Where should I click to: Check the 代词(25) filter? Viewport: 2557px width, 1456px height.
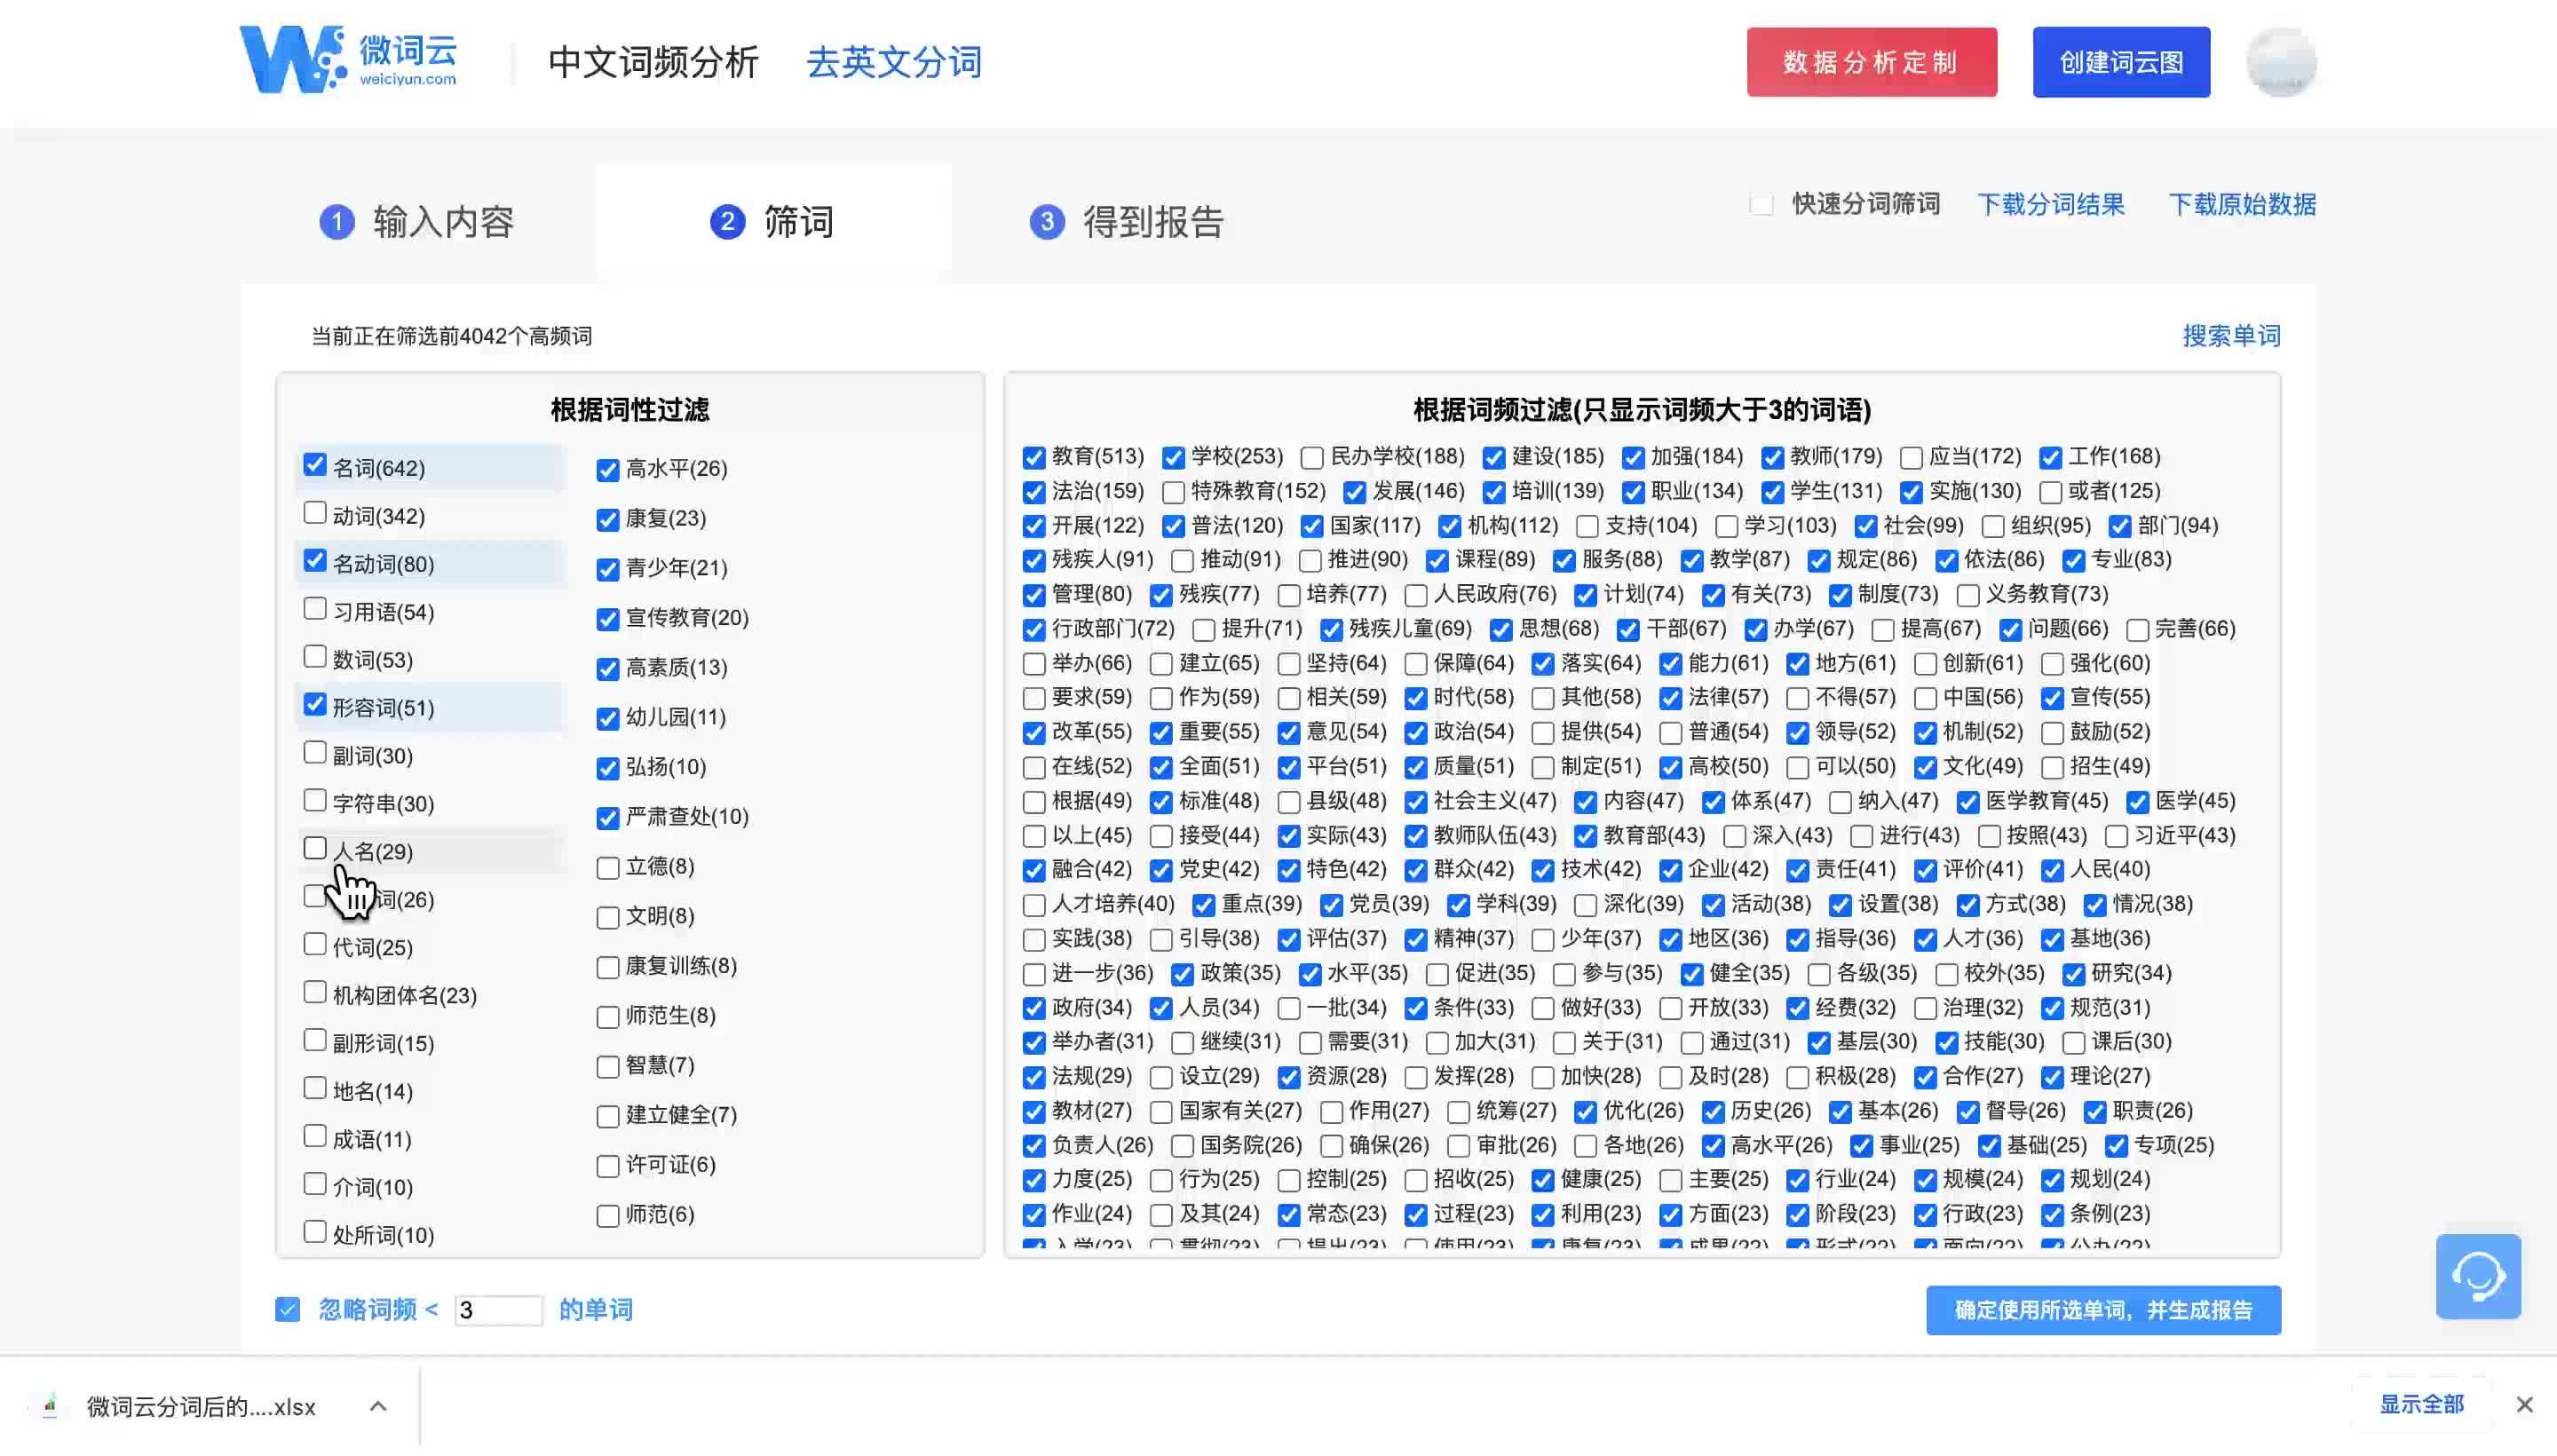click(x=315, y=945)
